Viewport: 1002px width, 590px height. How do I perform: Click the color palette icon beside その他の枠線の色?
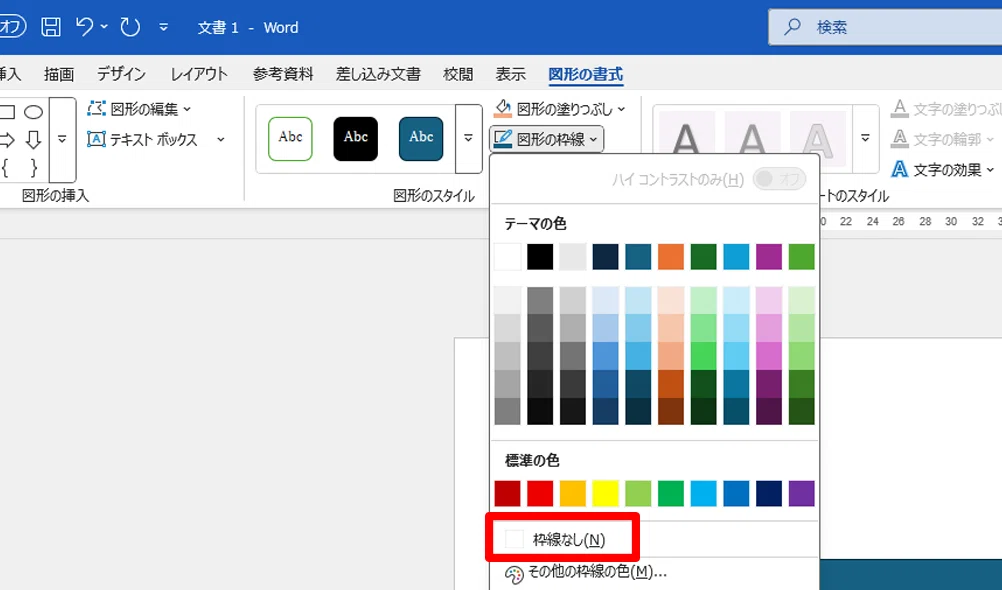[x=514, y=575]
